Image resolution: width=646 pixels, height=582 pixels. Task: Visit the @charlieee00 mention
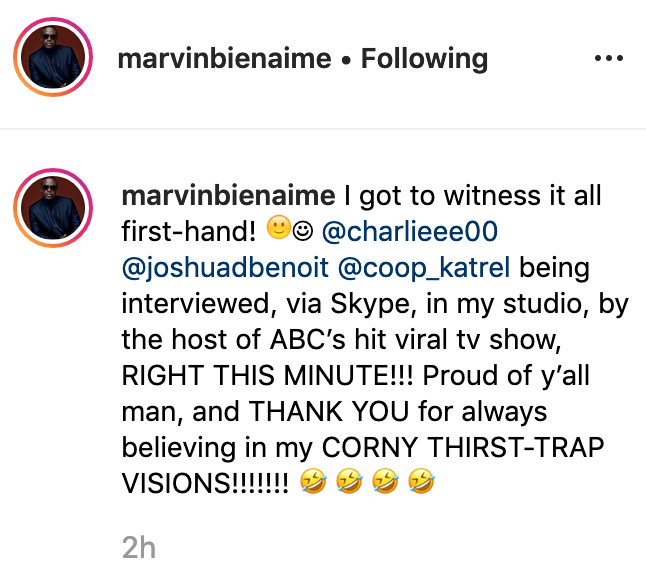tap(410, 231)
